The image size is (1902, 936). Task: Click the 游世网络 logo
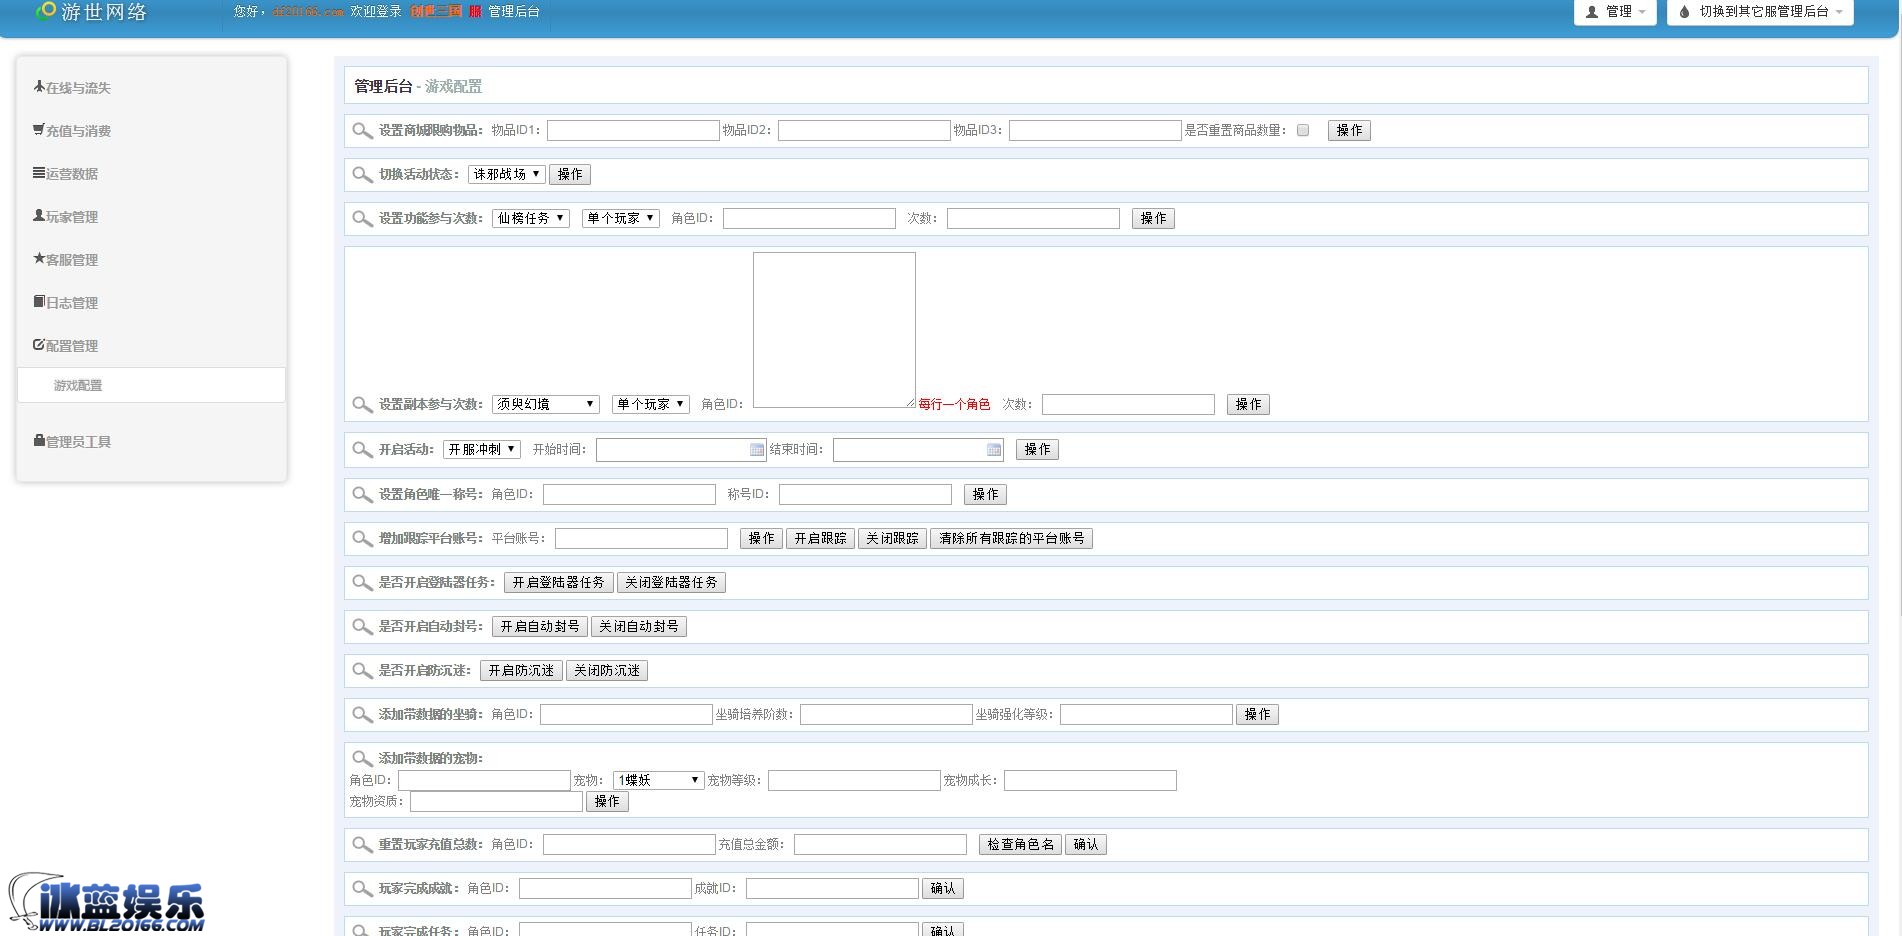[x=91, y=12]
